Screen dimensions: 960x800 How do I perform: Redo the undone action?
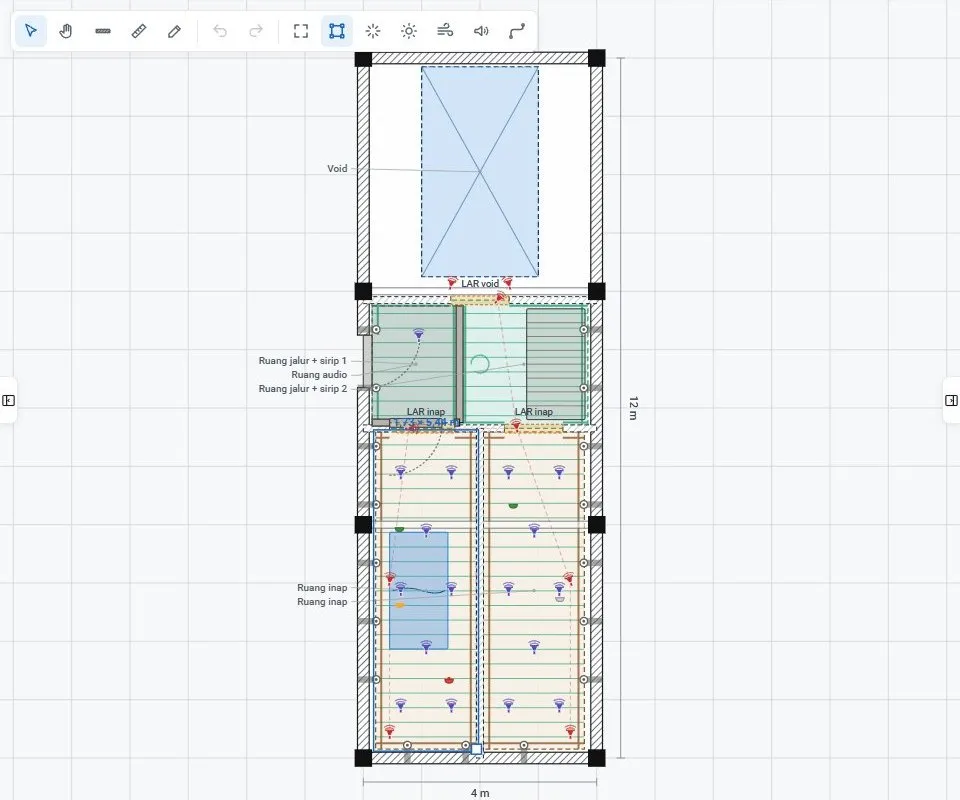(x=256, y=31)
